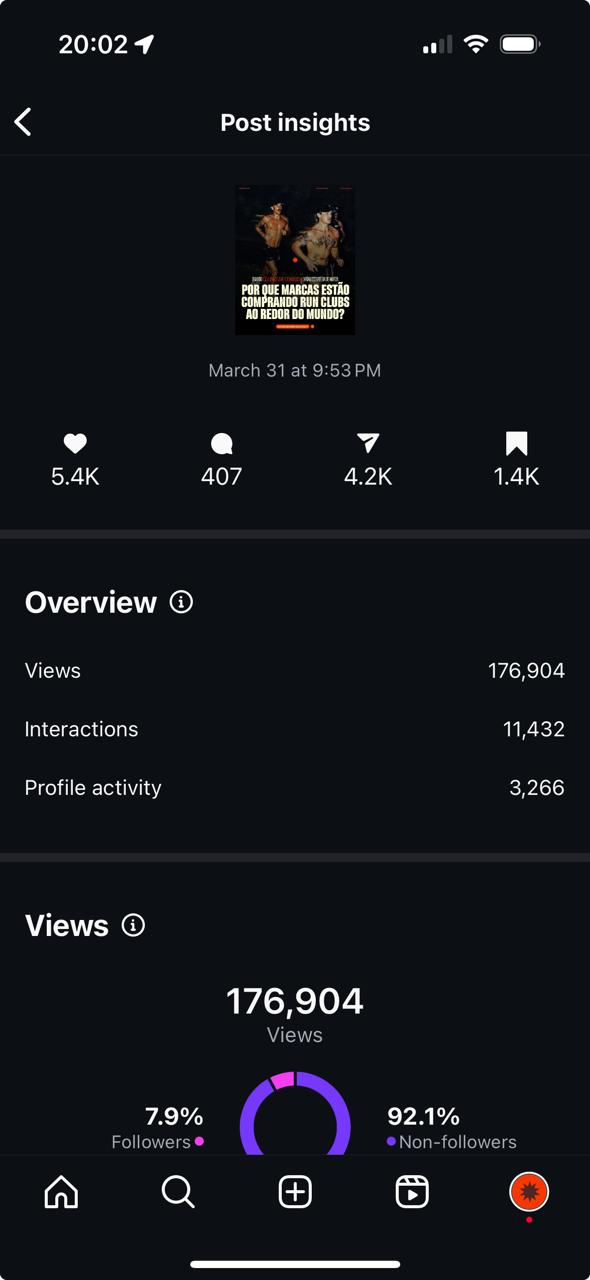
Task: Select the Views row showing 176,904
Action: pyautogui.click(x=295, y=671)
